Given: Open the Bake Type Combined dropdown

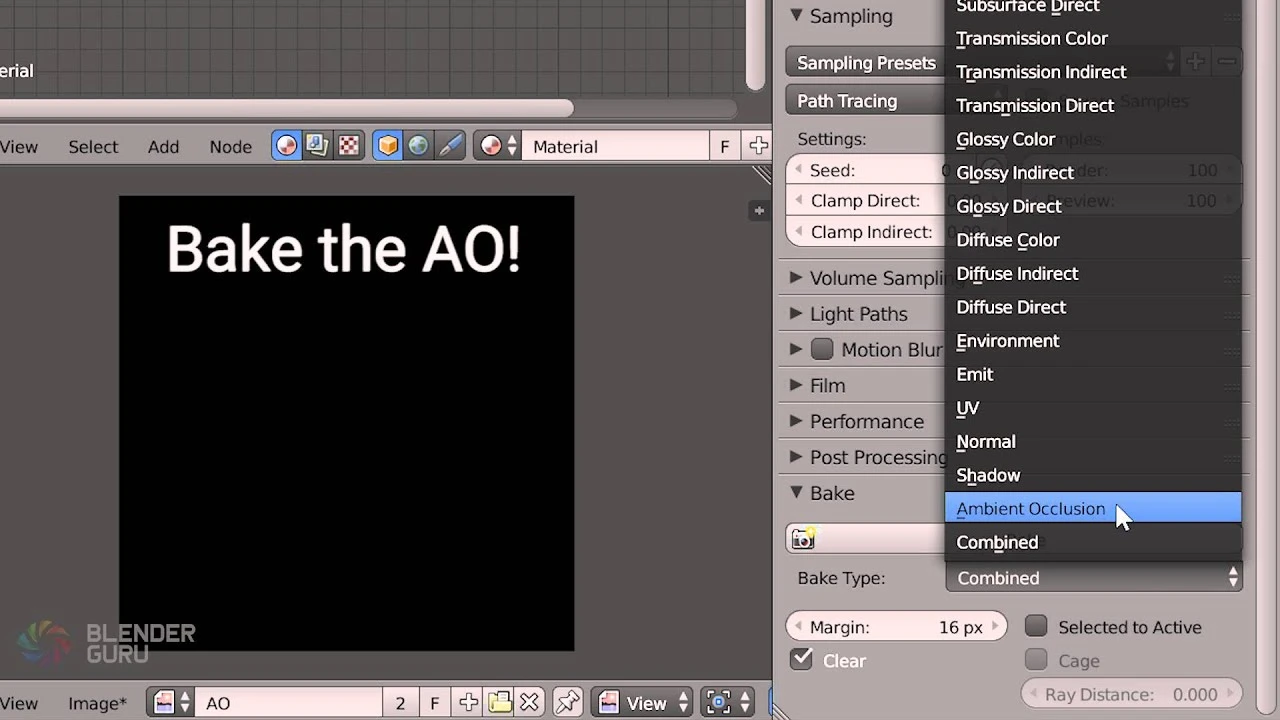Looking at the screenshot, I should 1094,577.
